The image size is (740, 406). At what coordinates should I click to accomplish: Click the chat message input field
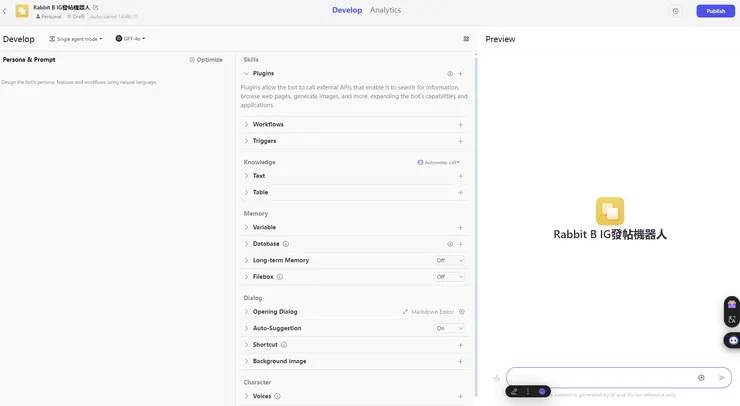coord(600,378)
